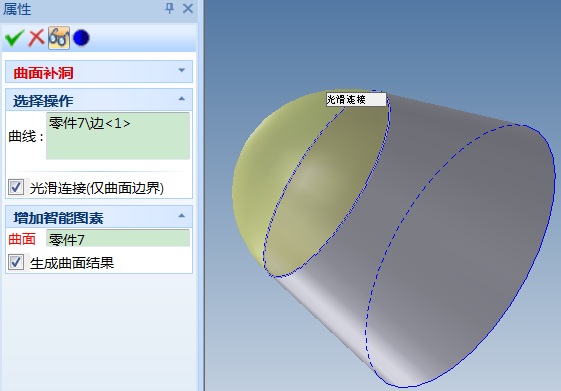Toggle 光滑连接(仅曲面边界) checkbox
The image size is (561, 391).
16,187
